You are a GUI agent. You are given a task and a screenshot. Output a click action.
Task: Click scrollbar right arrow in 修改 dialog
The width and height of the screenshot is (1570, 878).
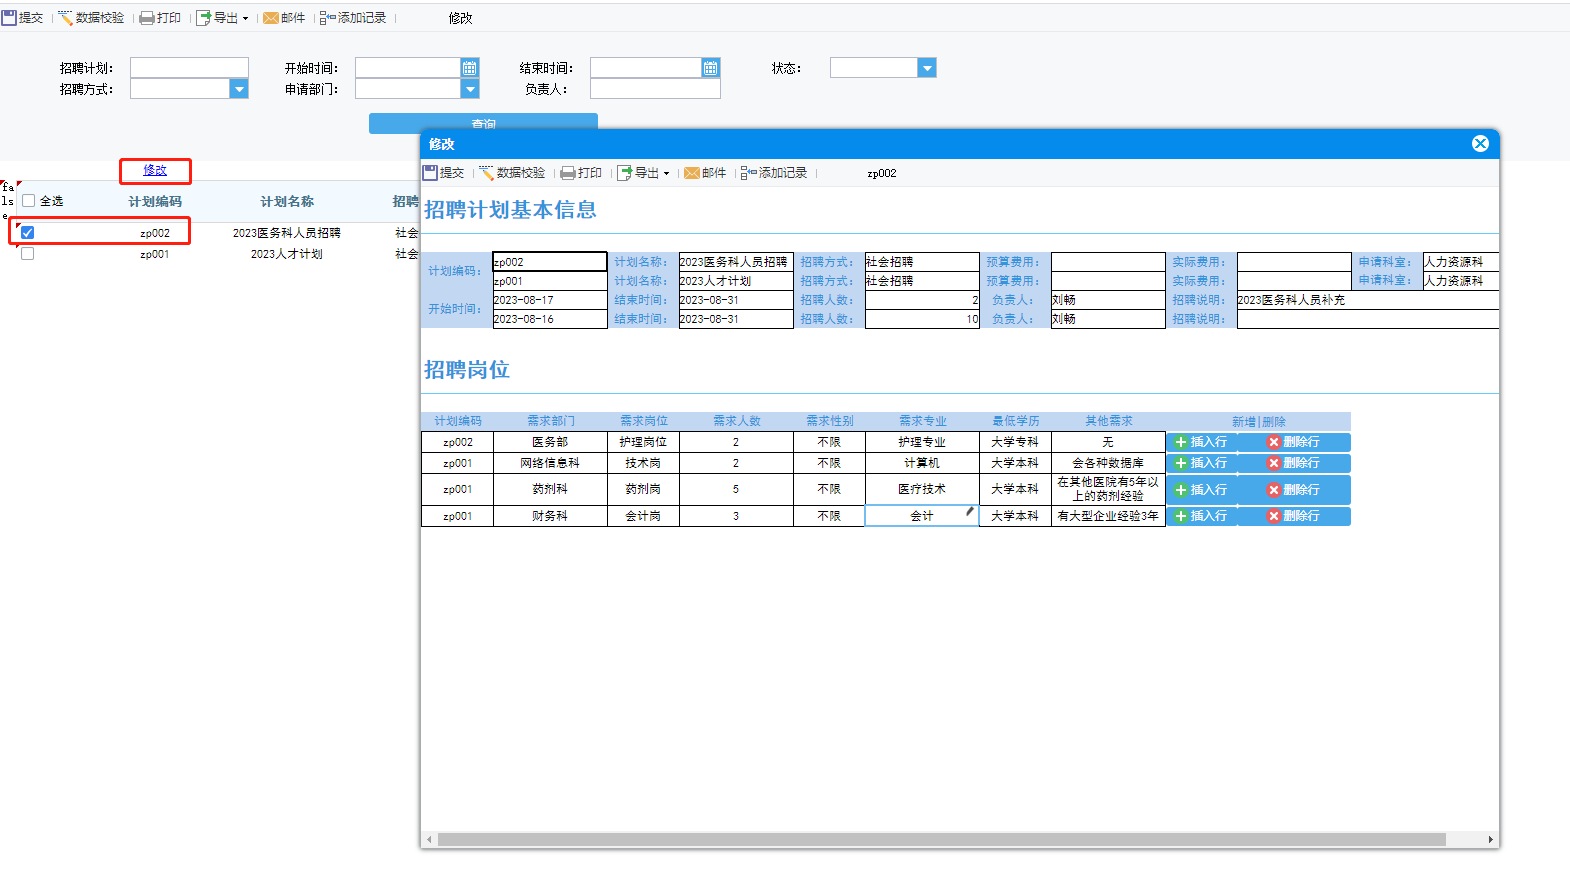(x=1490, y=840)
